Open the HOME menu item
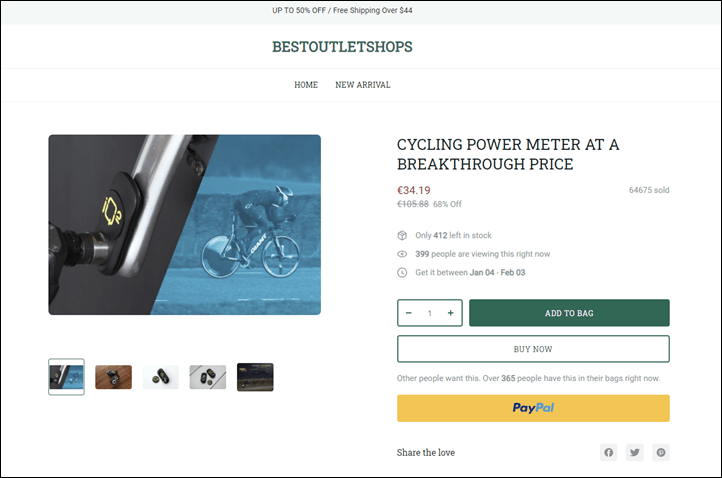Viewport: 722px width, 478px height. click(x=306, y=85)
